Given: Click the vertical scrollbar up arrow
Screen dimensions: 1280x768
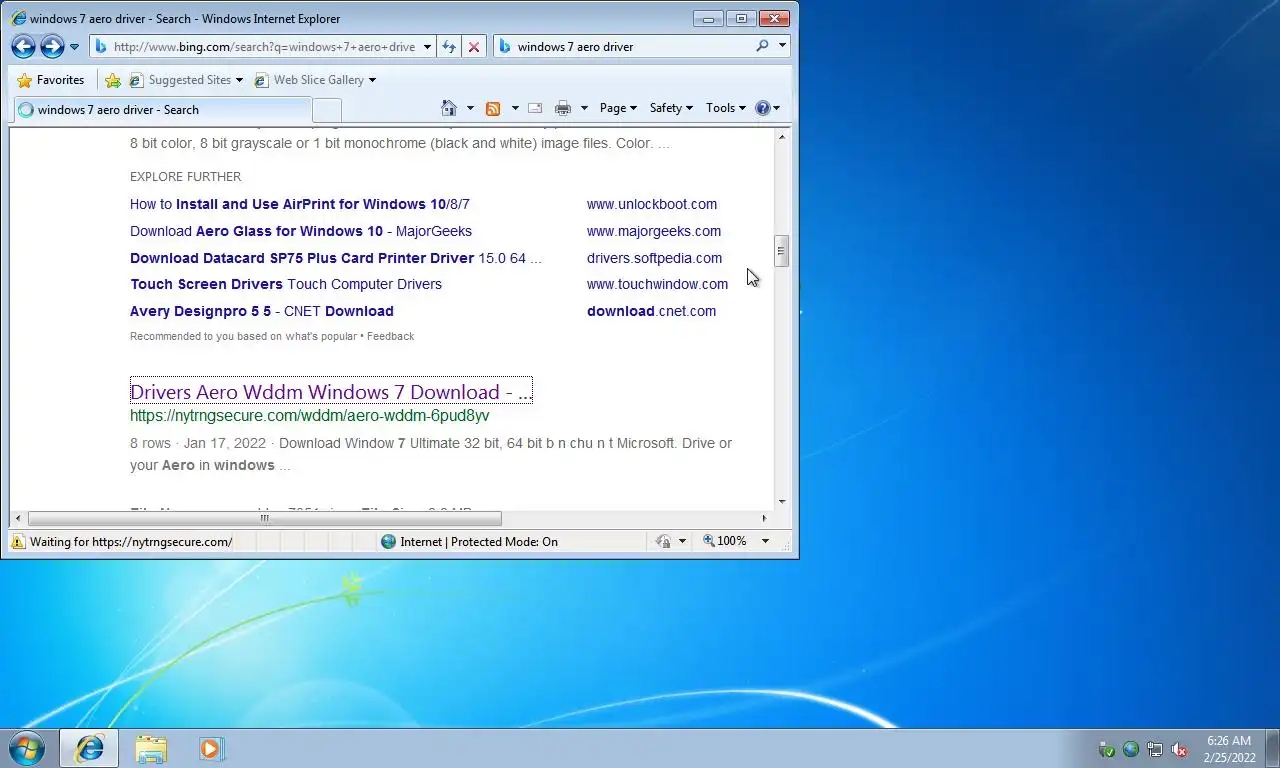Looking at the screenshot, I should [782, 136].
